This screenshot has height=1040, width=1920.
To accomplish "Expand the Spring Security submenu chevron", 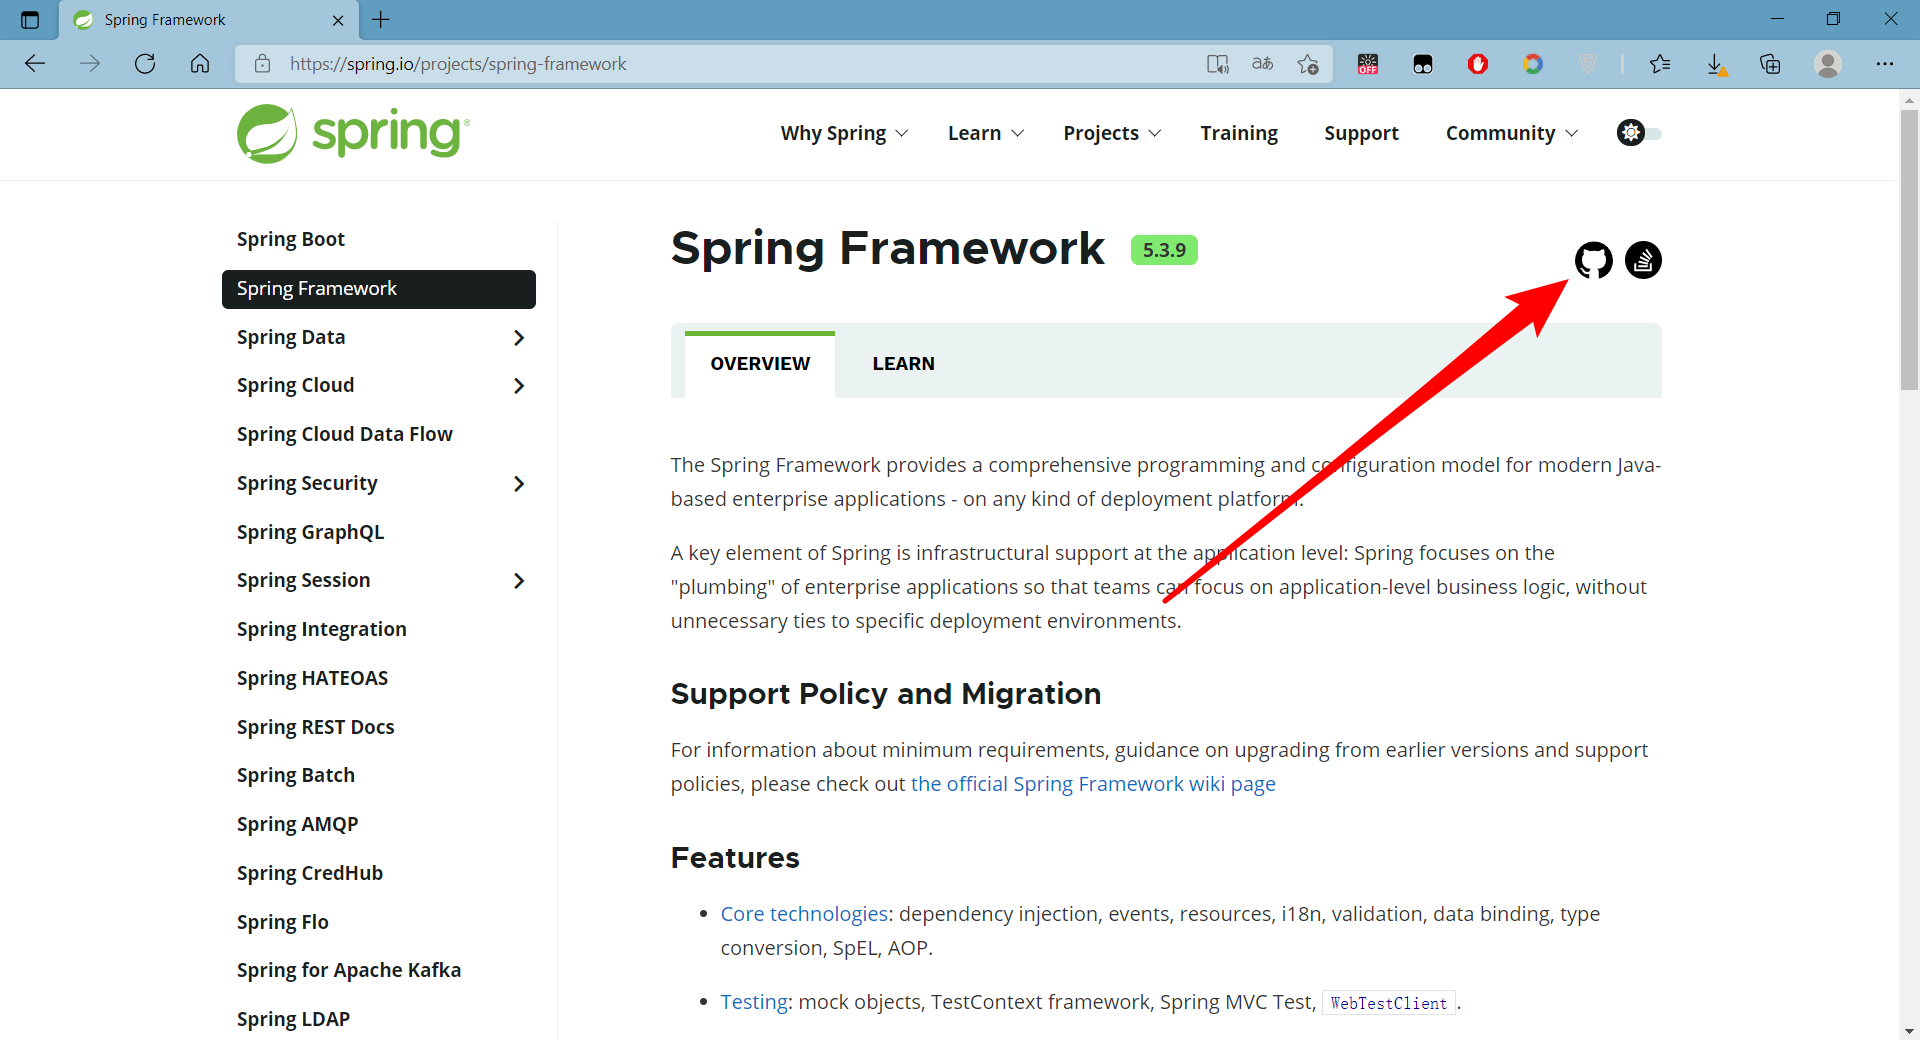I will (519, 484).
